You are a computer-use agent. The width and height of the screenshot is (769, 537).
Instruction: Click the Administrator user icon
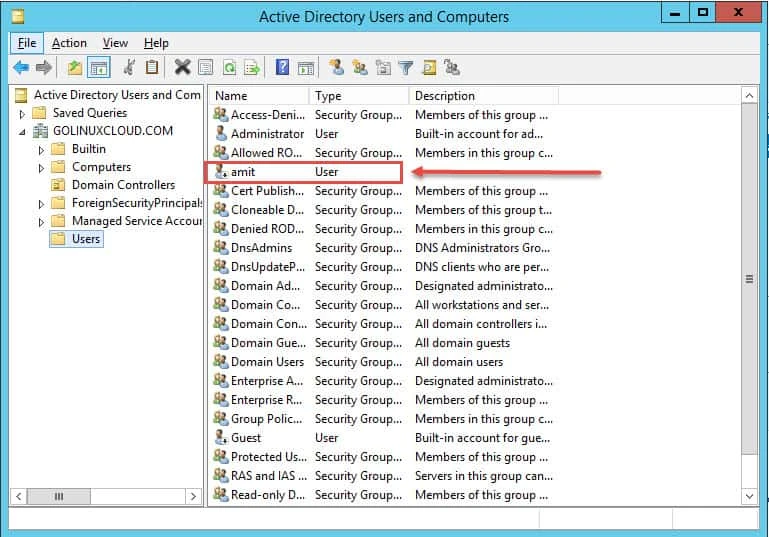point(221,133)
